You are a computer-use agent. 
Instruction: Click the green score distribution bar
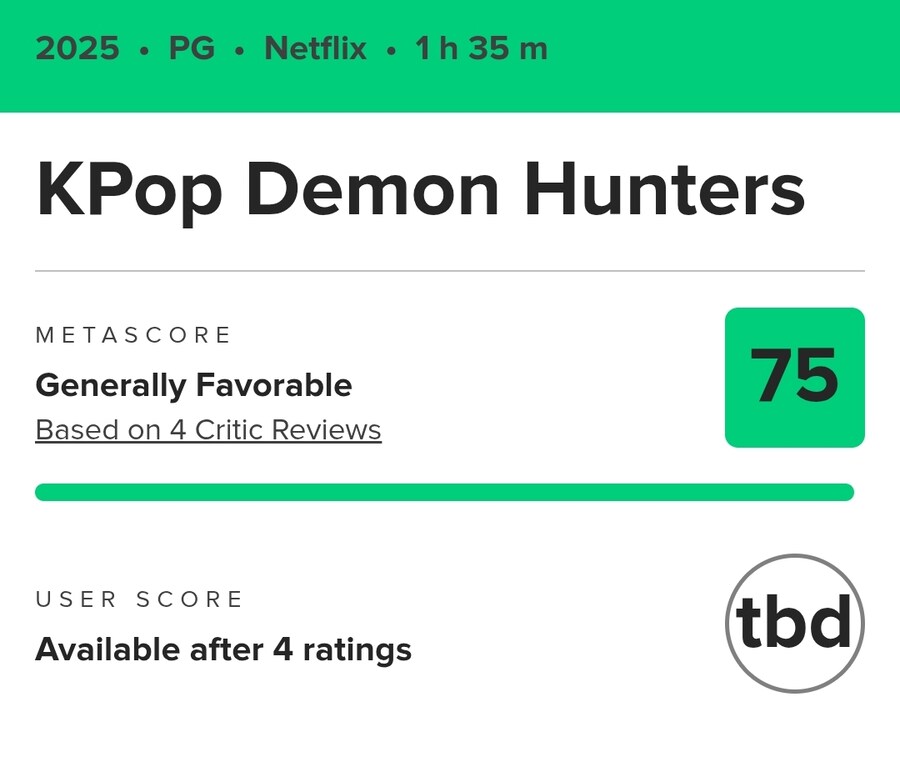tap(444, 492)
